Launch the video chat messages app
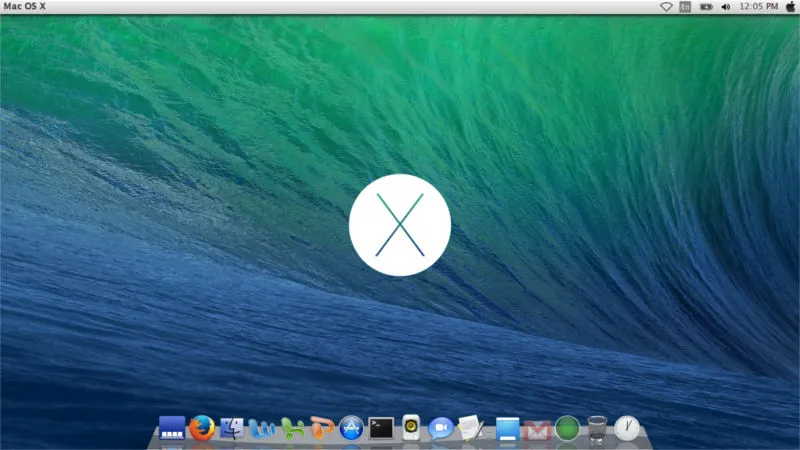800x450 pixels. 440,428
